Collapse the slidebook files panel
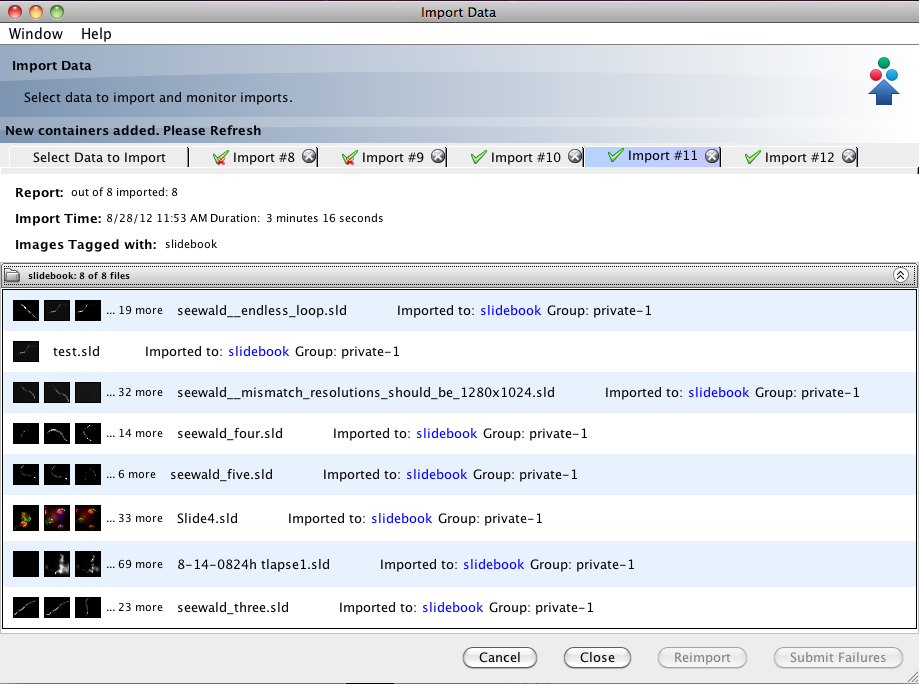Image resolution: width=919 pixels, height=684 pixels. pos(900,275)
